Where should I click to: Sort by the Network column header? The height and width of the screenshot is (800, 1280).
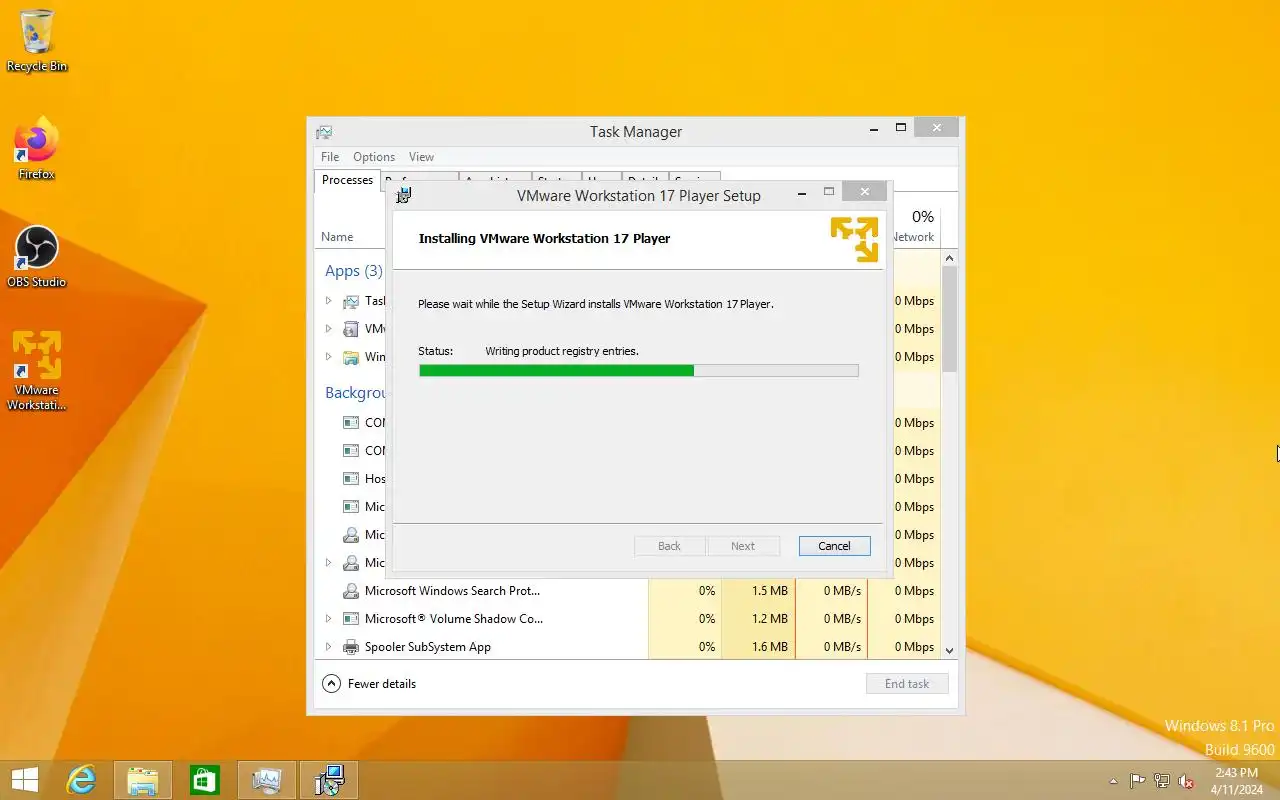914,227
